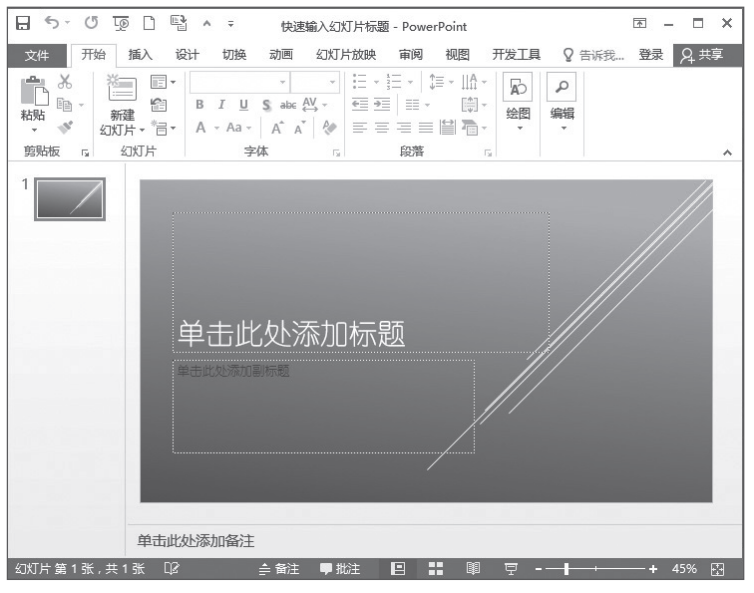Click the Strikethrough abc icon

[x=288, y=105]
